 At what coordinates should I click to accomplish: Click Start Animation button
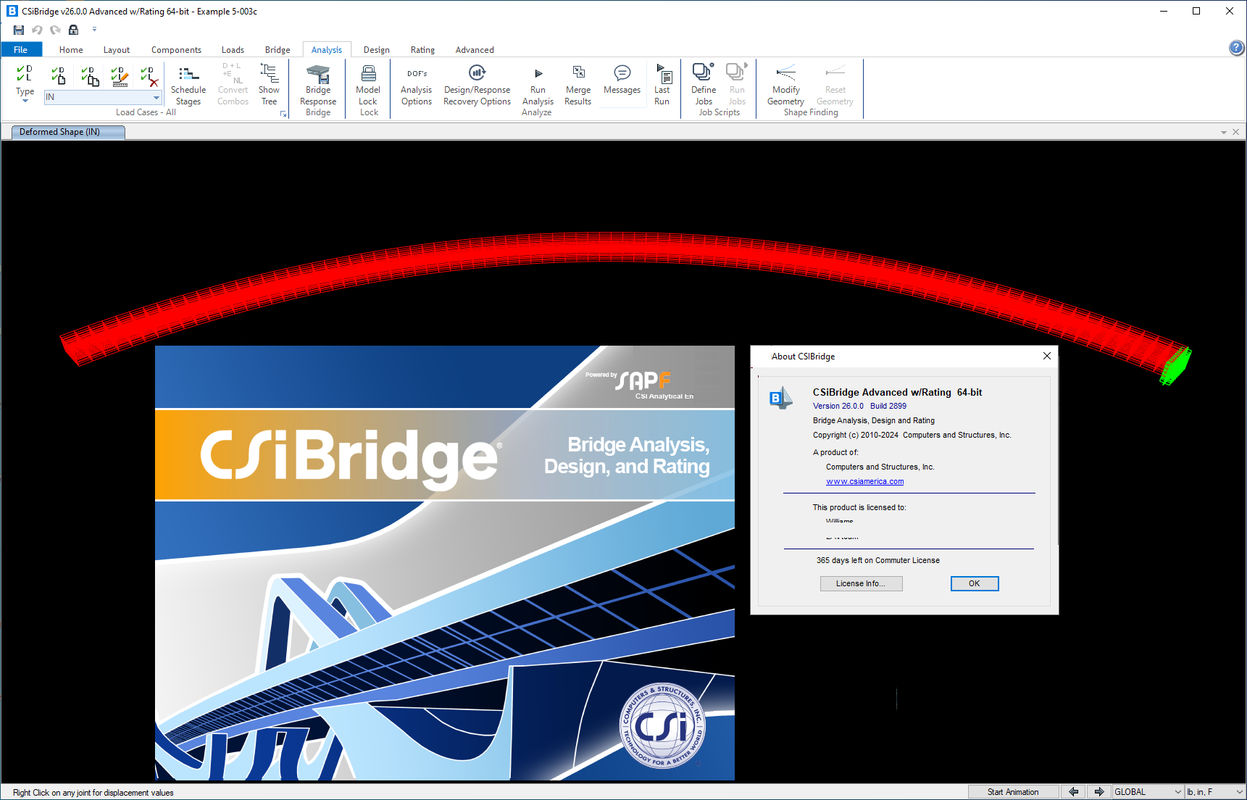point(1013,792)
